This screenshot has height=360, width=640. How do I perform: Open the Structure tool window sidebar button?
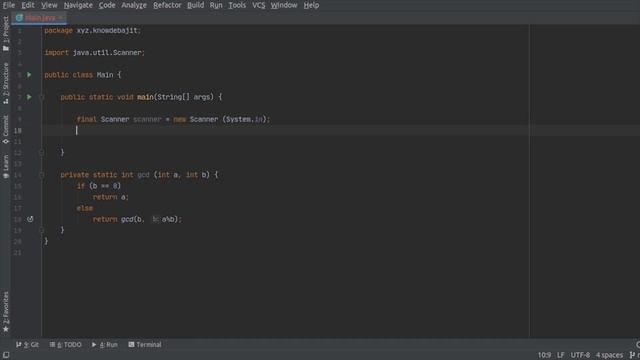(6, 83)
